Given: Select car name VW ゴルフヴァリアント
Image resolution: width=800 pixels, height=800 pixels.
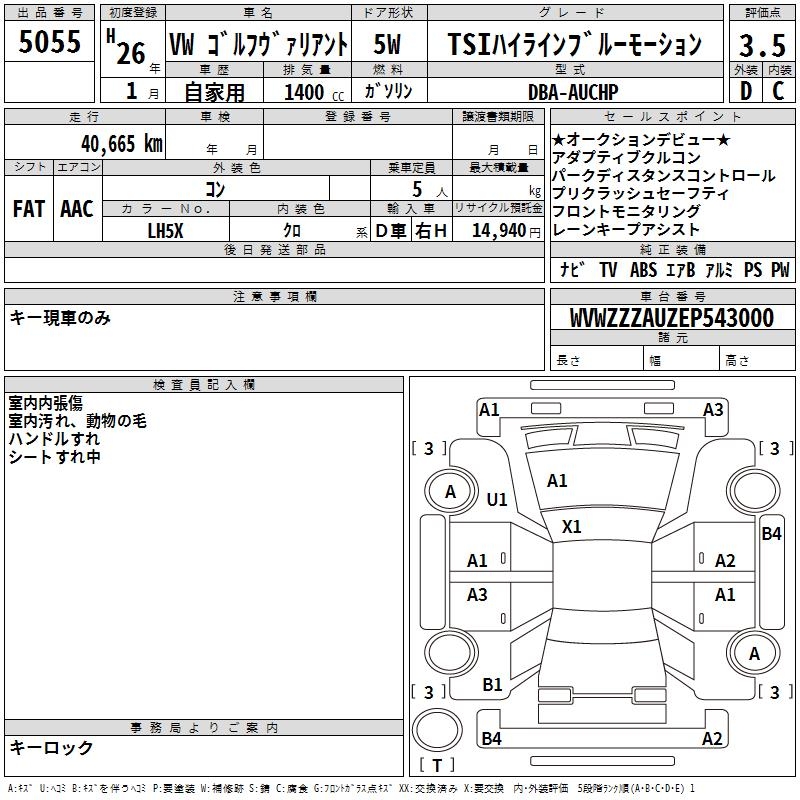Looking at the screenshot, I should [258, 45].
